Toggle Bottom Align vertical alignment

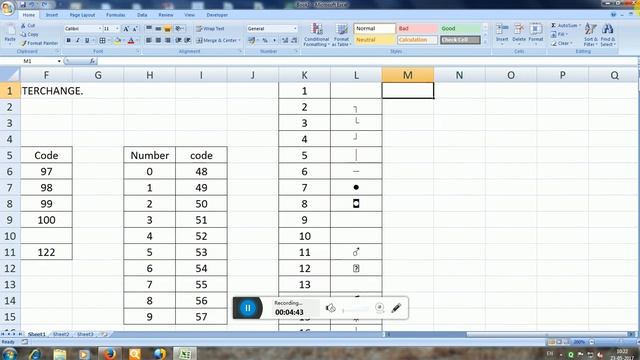(x=167, y=29)
